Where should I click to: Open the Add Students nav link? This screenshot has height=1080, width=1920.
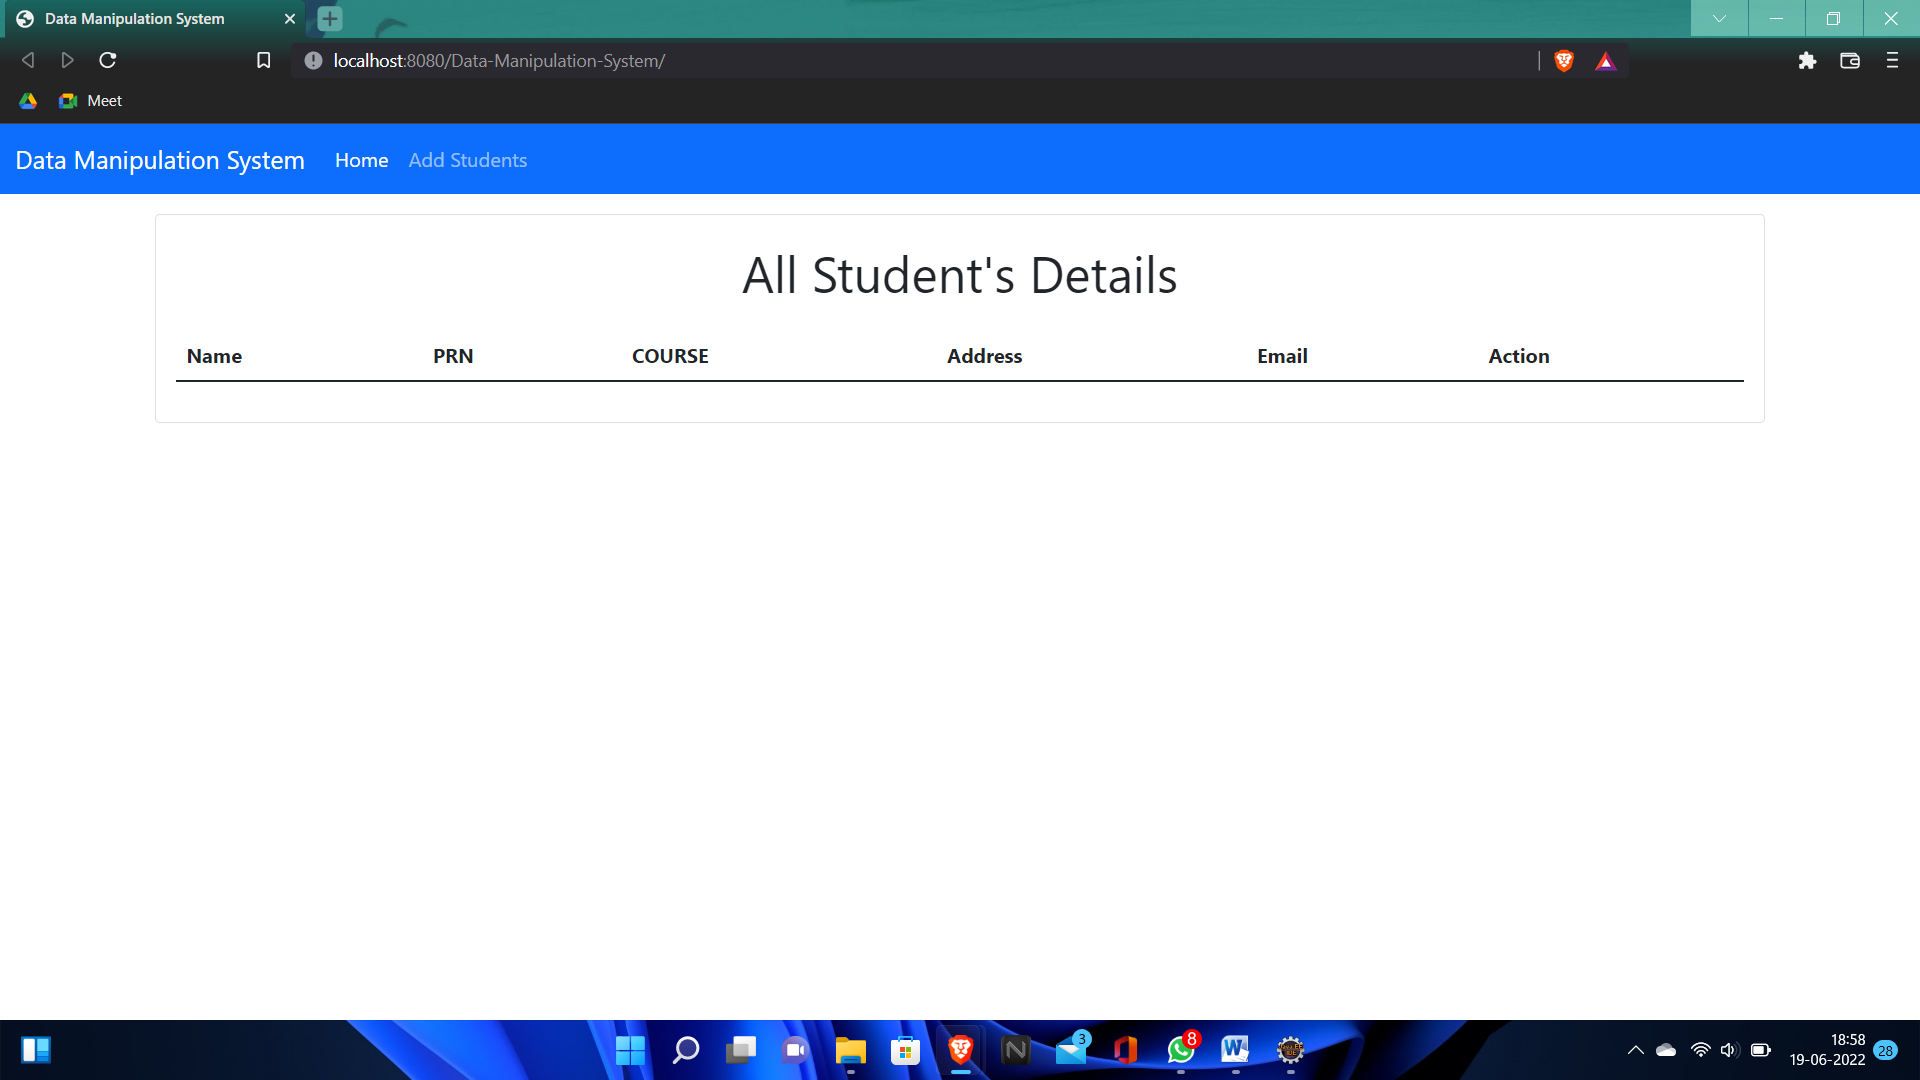pyautogui.click(x=468, y=160)
